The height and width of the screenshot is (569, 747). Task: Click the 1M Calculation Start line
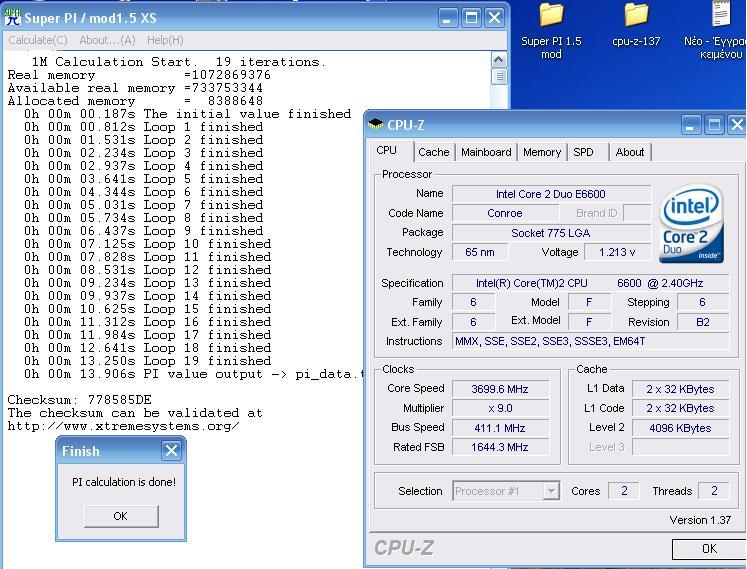click(x=179, y=62)
